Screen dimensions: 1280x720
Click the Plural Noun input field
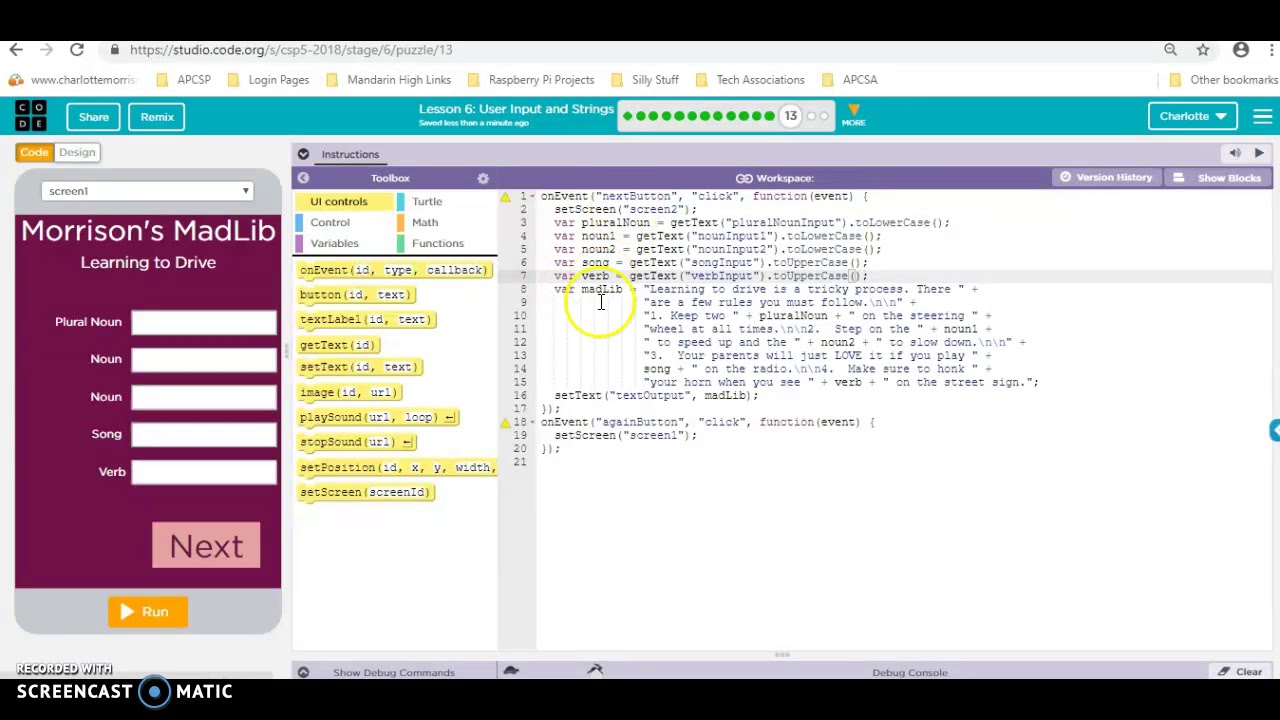204,322
